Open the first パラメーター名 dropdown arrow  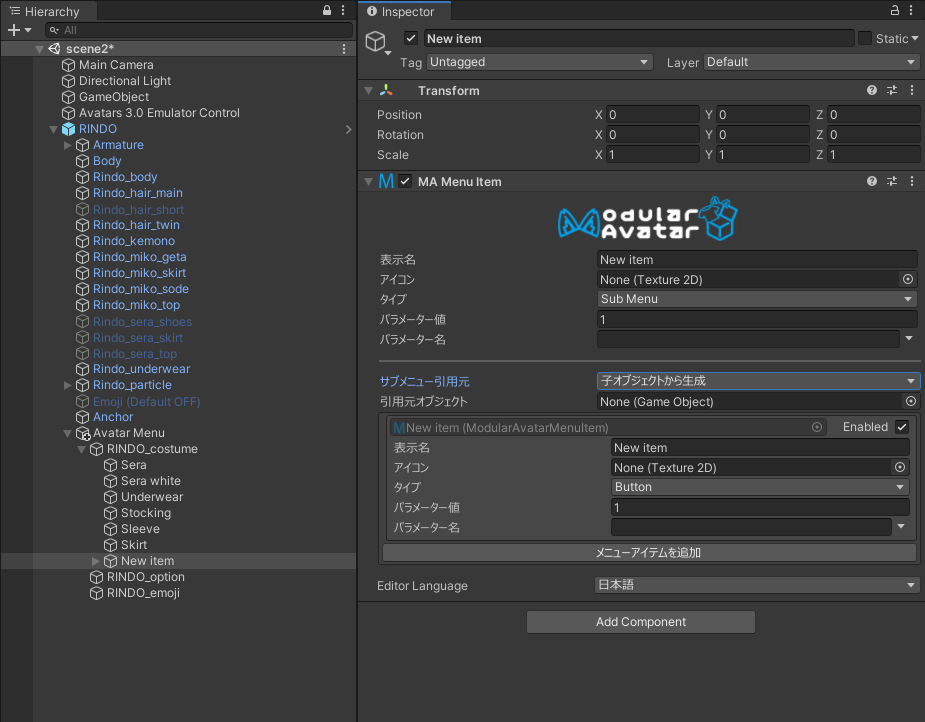tap(909, 339)
